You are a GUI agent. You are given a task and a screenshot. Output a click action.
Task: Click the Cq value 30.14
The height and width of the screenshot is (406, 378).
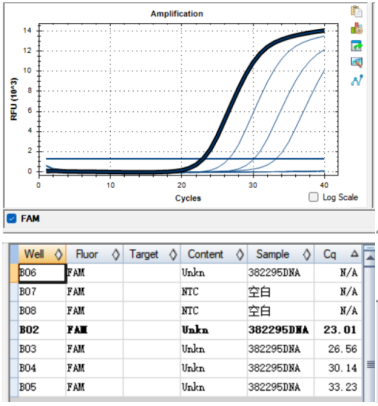[x=342, y=368]
